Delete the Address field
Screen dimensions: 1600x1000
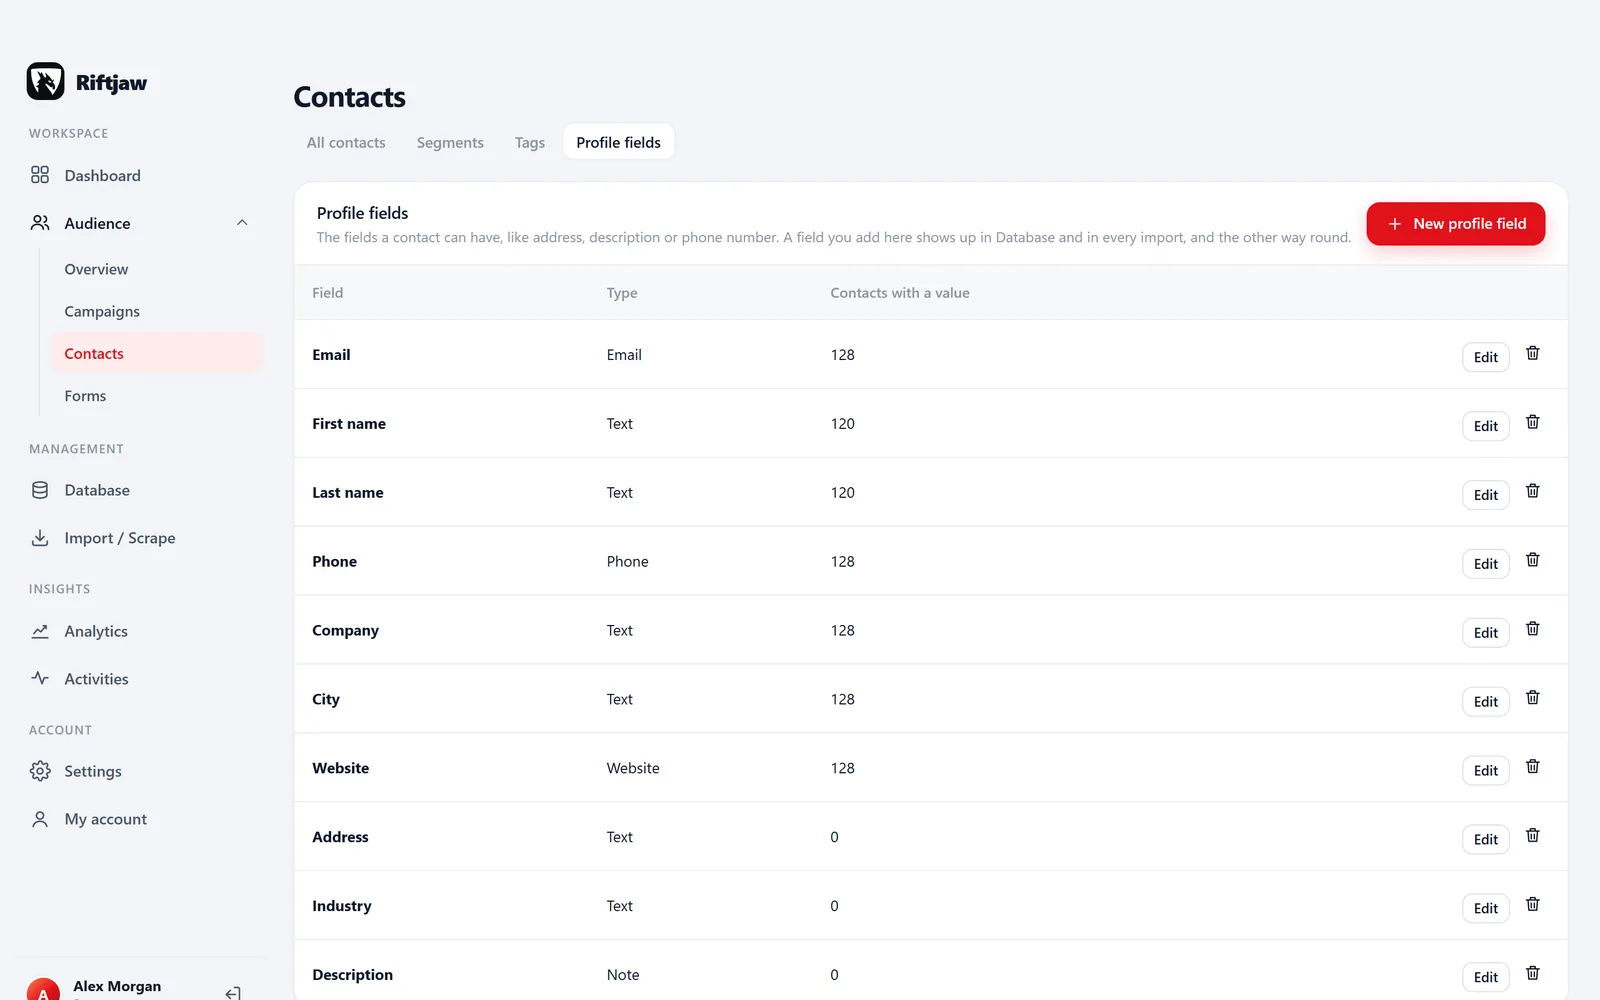pyautogui.click(x=1532, y=835)
